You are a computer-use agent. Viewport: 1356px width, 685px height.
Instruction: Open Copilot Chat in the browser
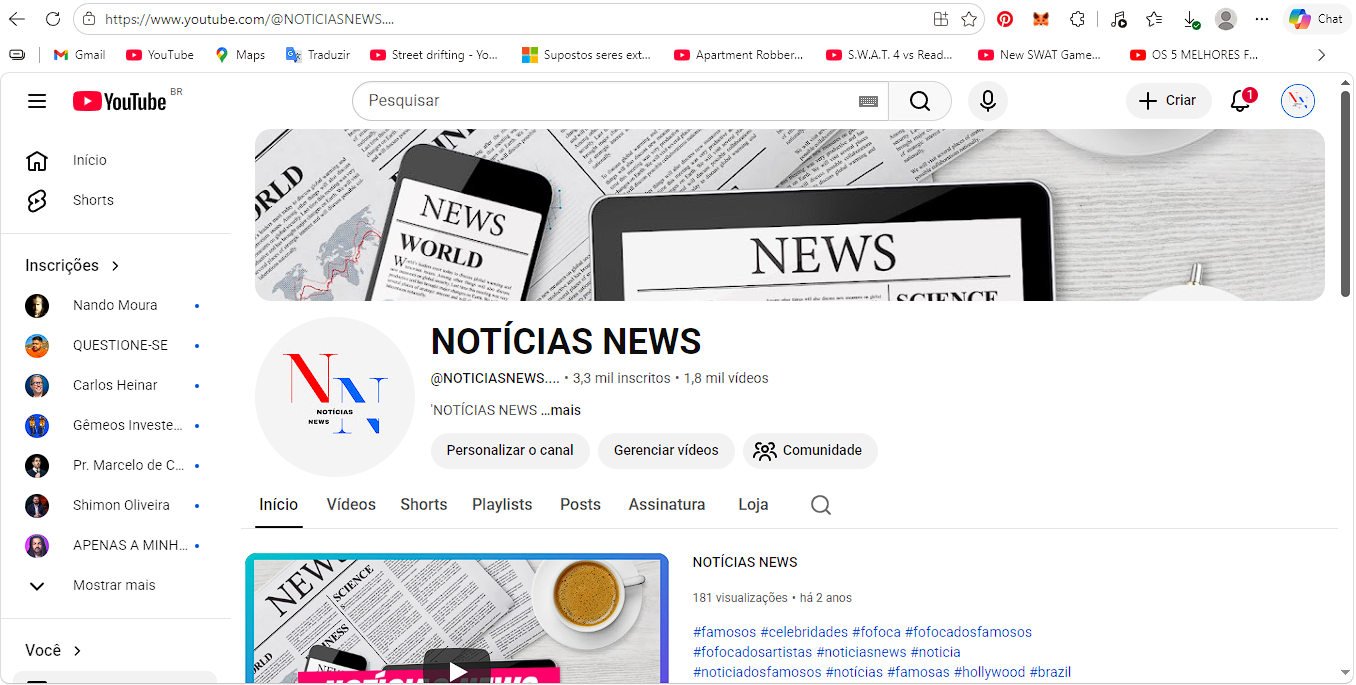click(1315, 19)
